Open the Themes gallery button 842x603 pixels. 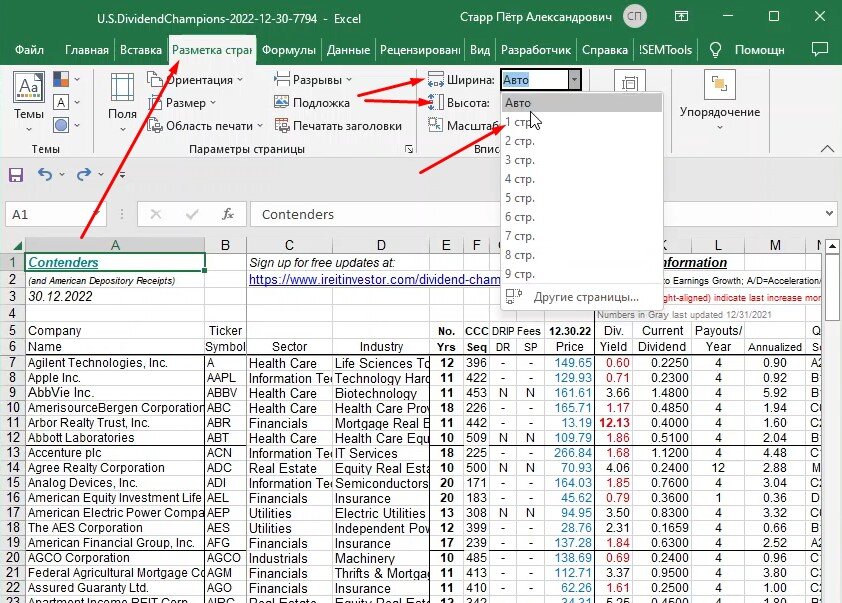[28, 102]
